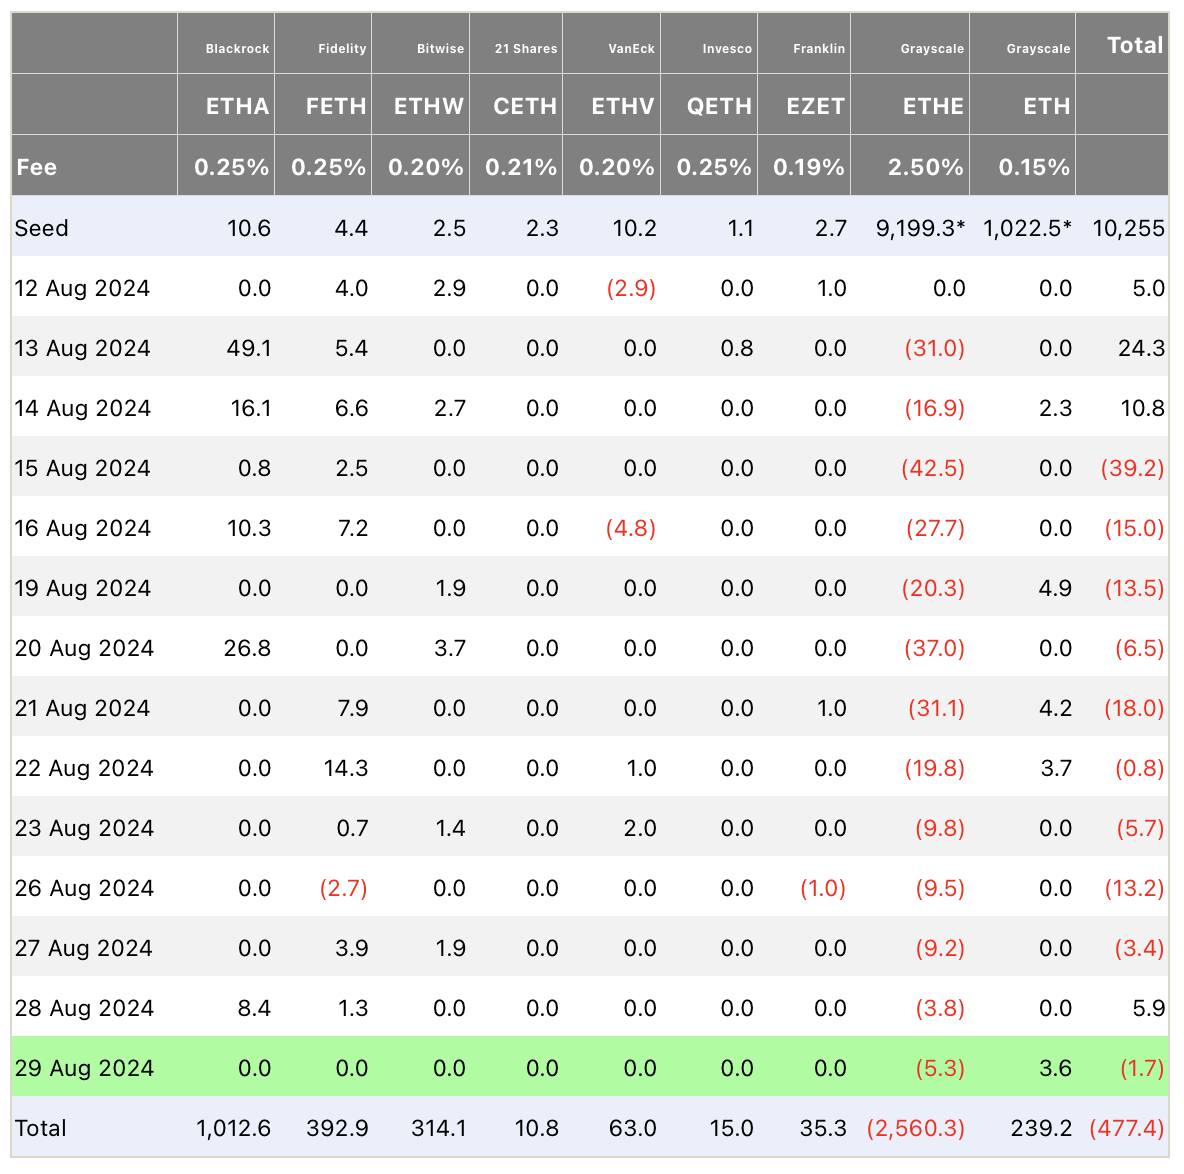1184x1174 pixels.
Task: Click the Total row label at bottom
Action: (41, 1128)
